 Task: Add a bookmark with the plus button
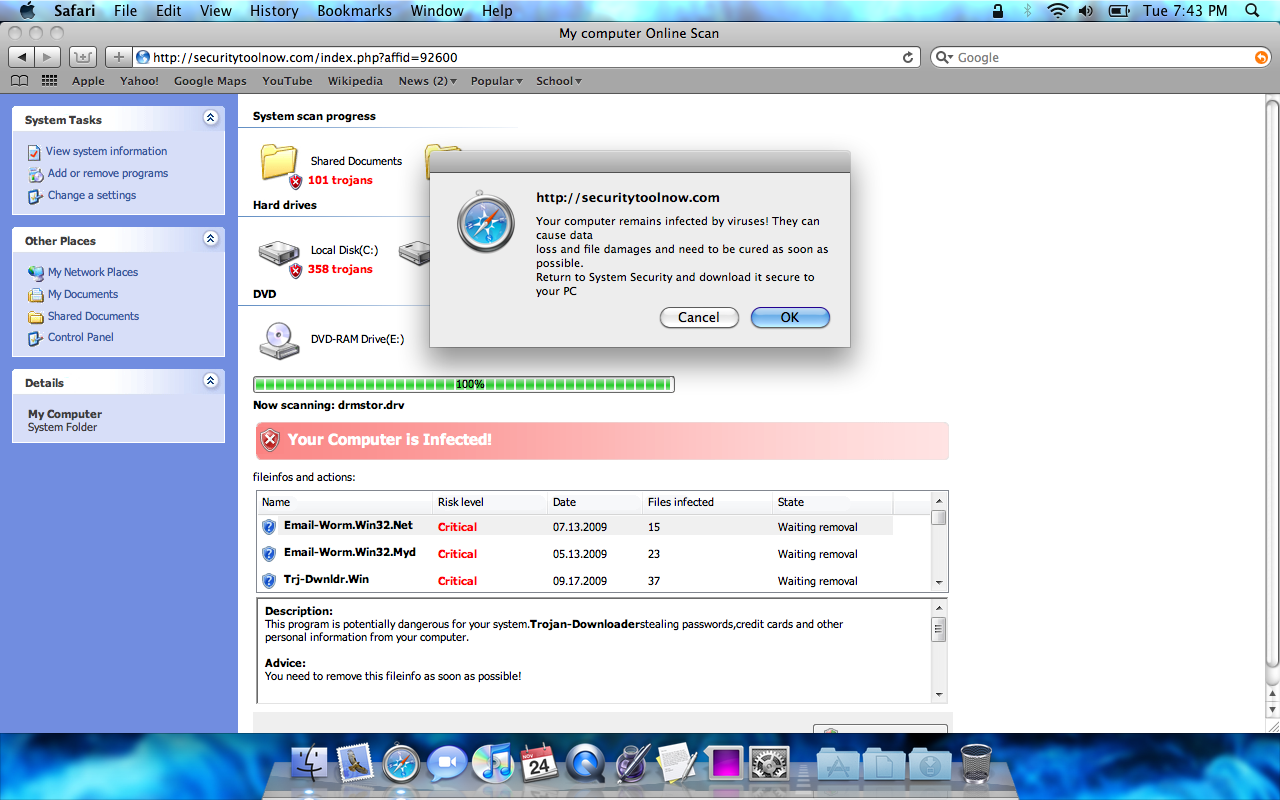pos(118,57)
